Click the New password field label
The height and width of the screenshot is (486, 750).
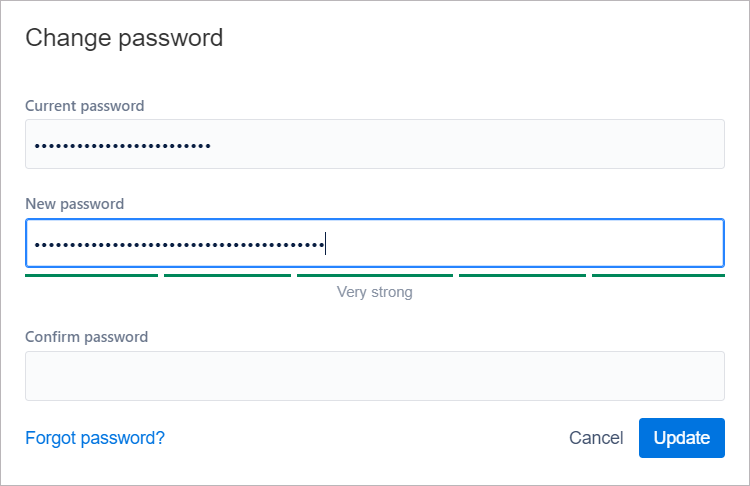(75, 204)
